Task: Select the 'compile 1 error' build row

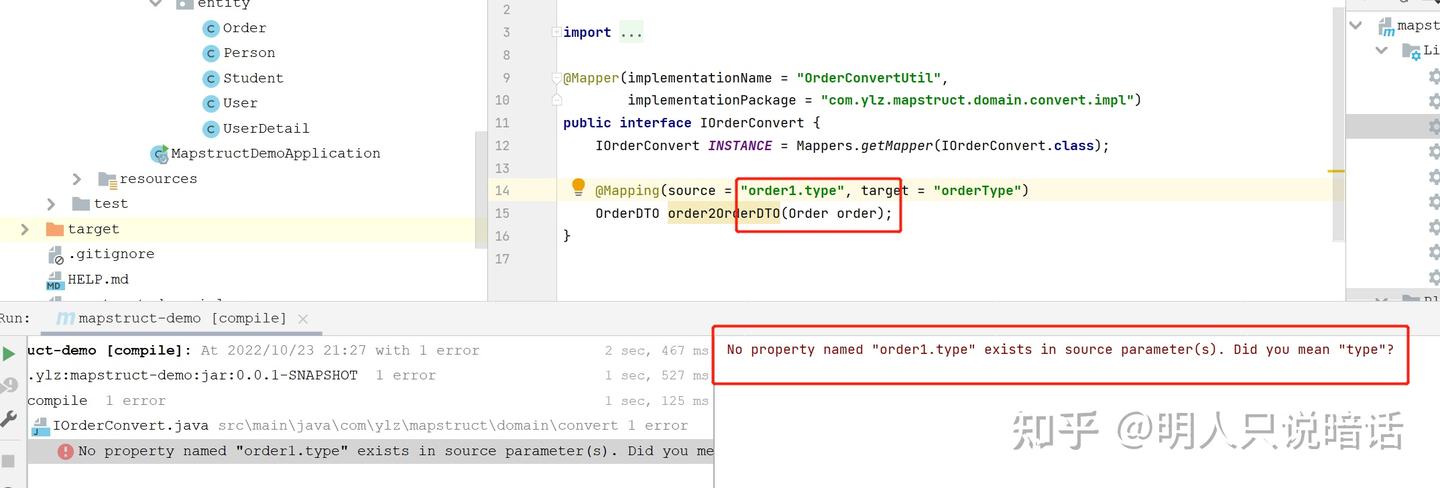Action: click(x=370, y=400)
